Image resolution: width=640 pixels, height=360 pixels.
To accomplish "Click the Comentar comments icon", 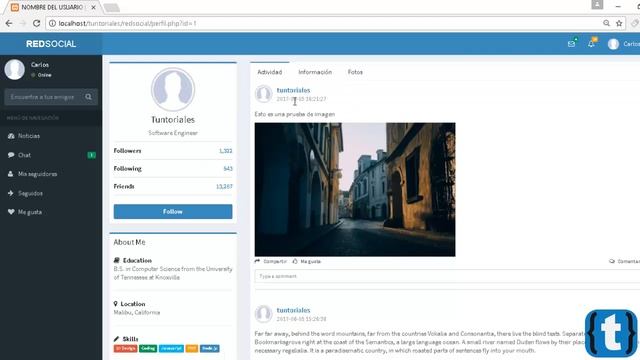I will click(612, 261).
